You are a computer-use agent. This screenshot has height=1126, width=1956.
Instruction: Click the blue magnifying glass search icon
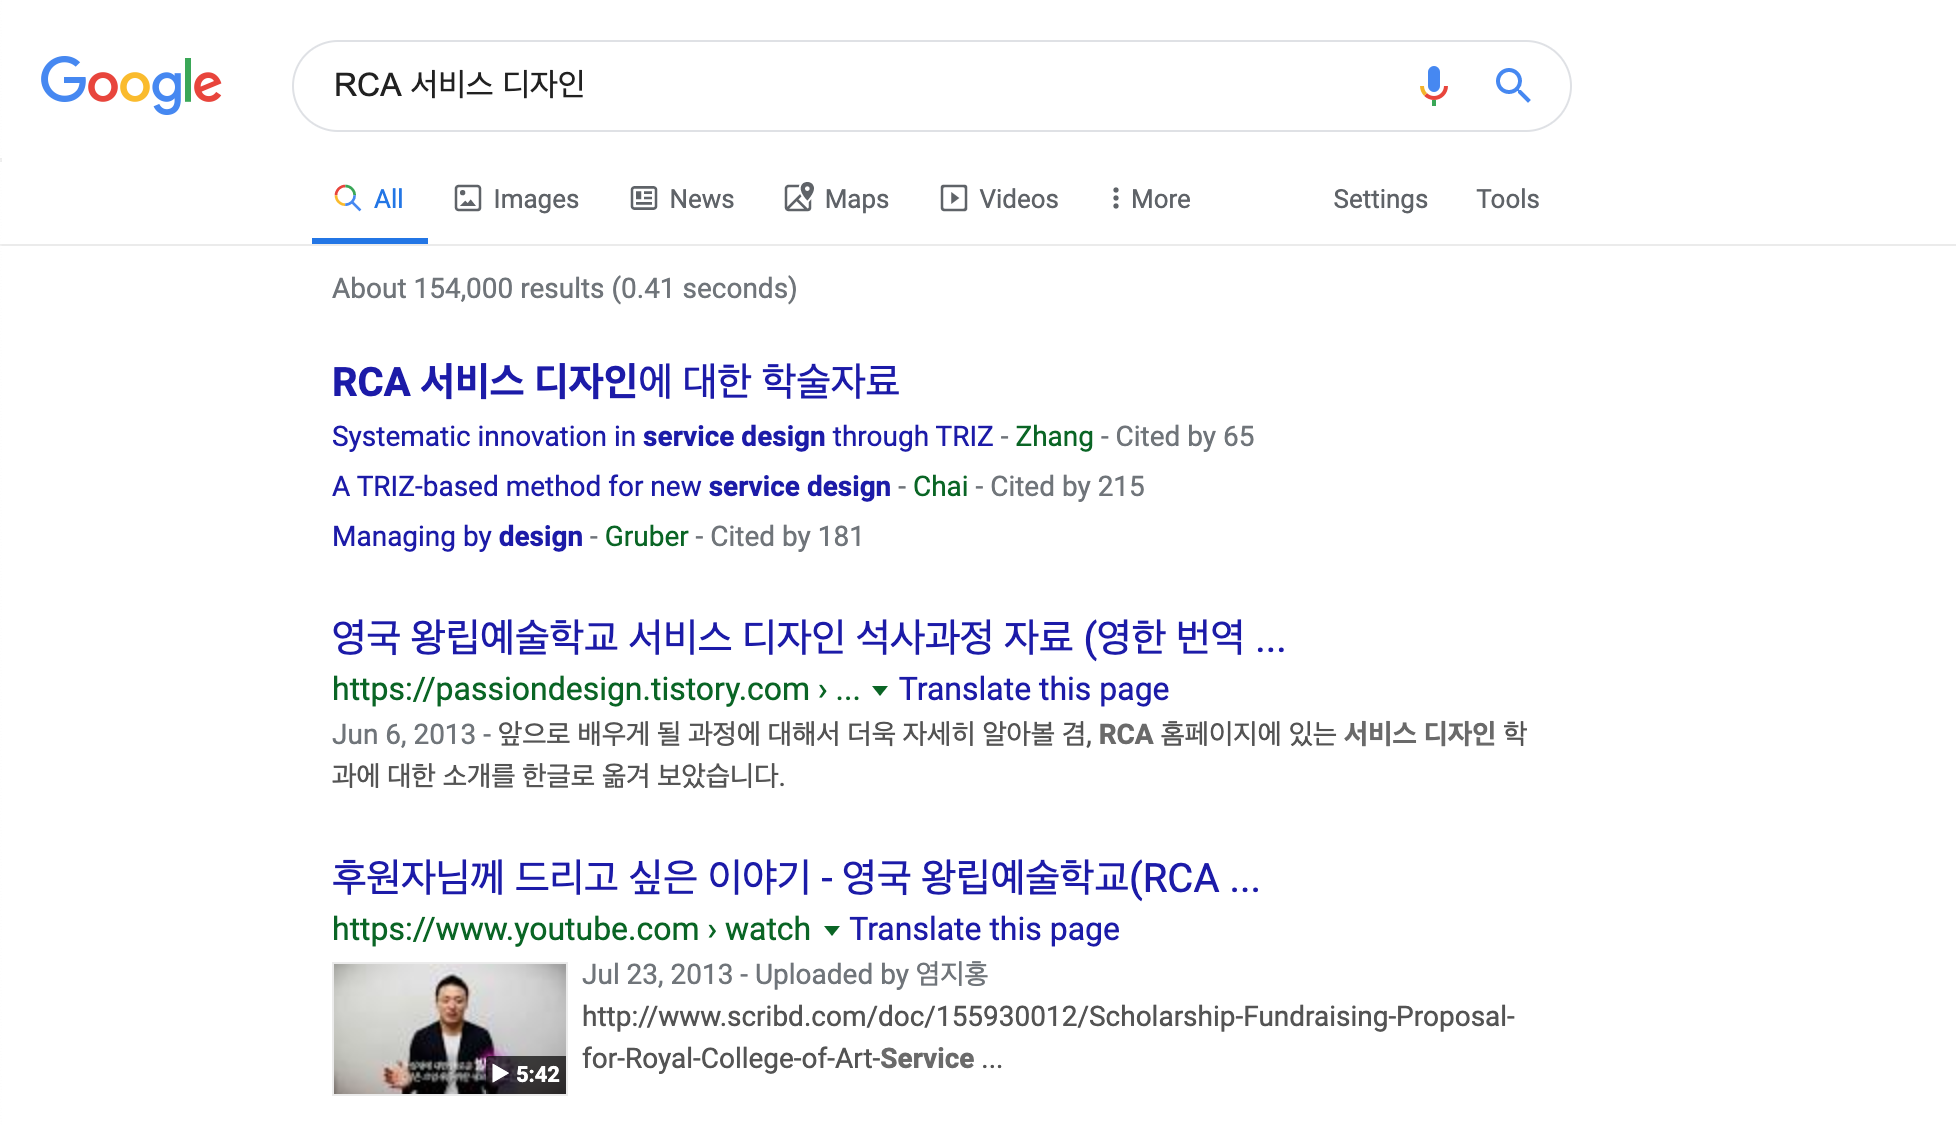[x=1512, y=86]
